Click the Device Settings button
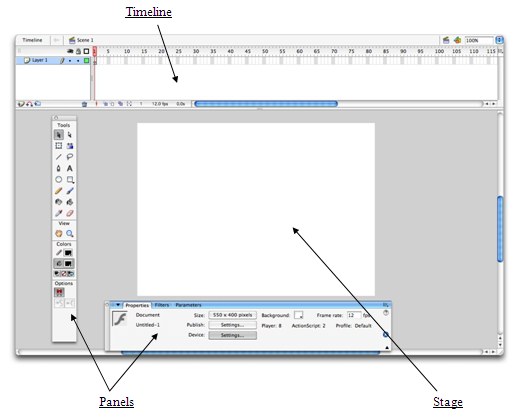The height and width of the screenshot is (418, 519). coord(232,335)
